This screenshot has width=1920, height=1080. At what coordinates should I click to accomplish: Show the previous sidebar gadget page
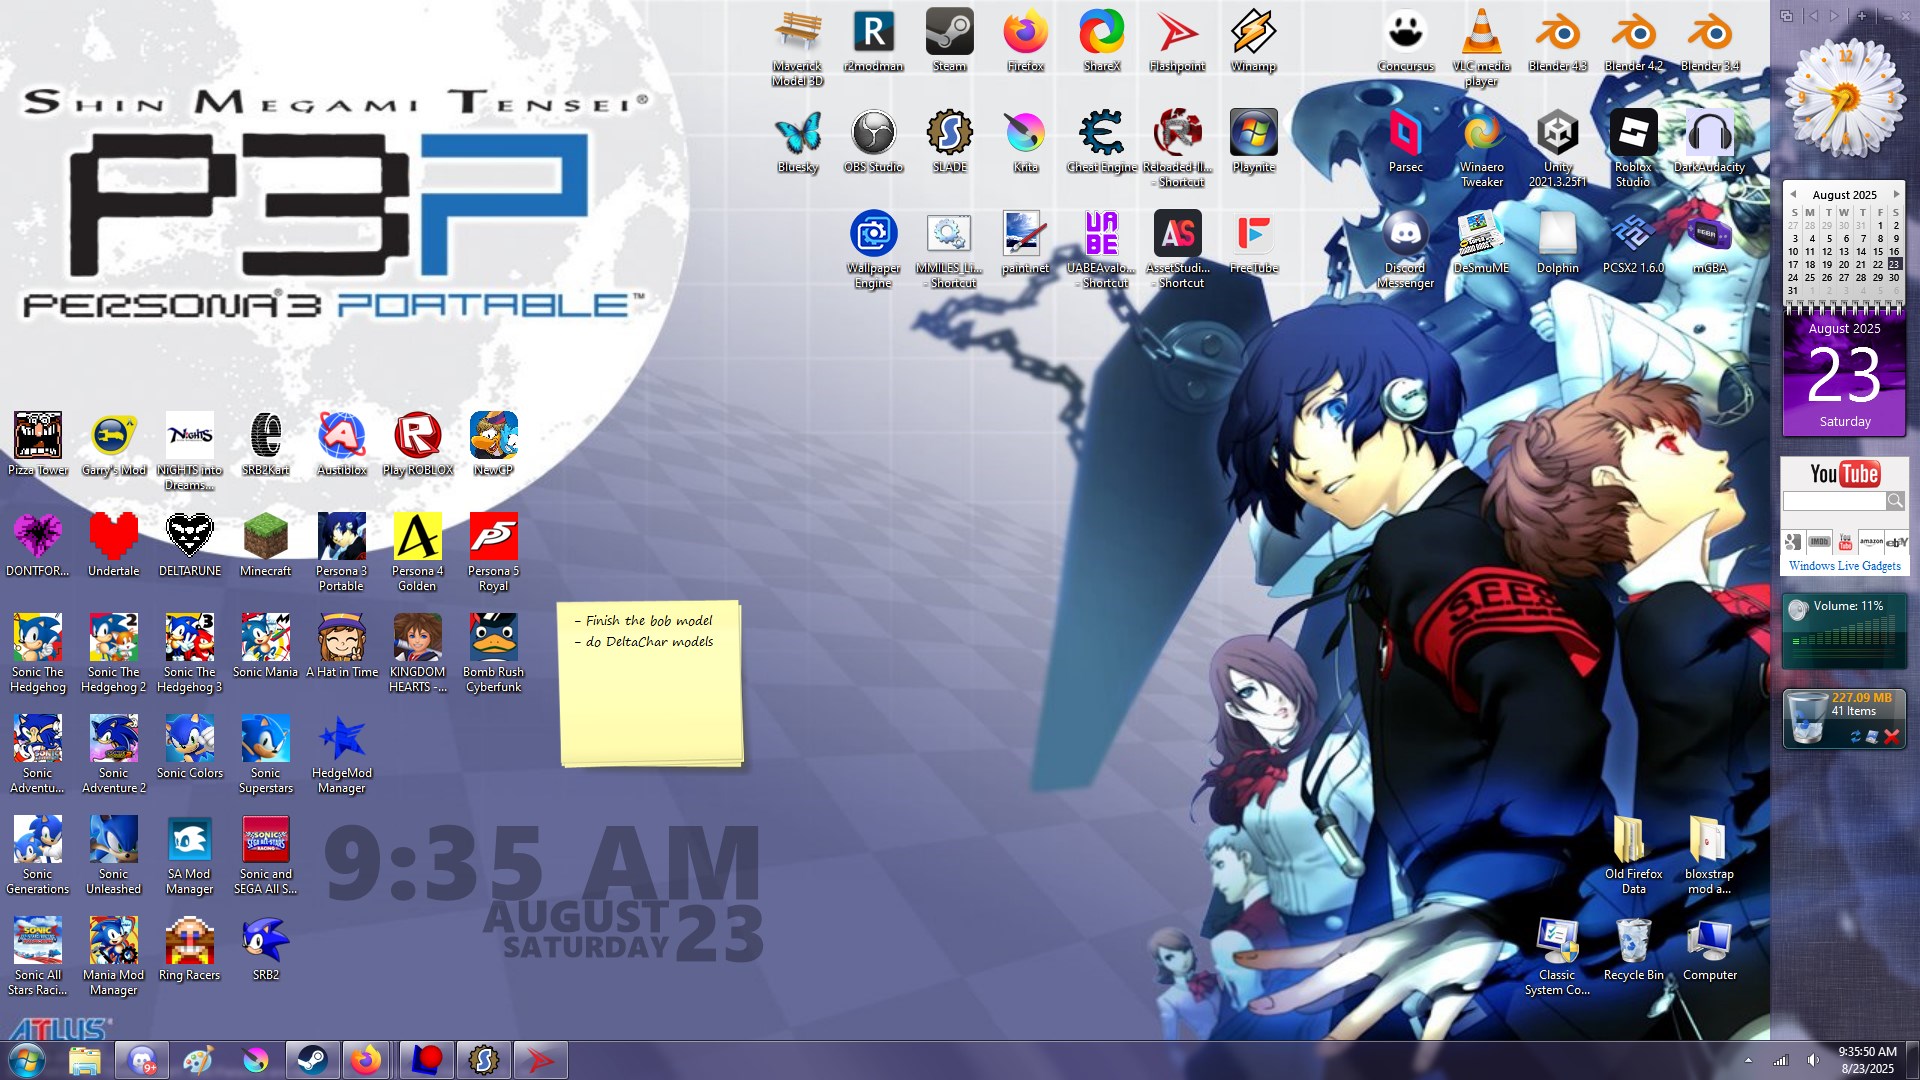[1813, 16]
